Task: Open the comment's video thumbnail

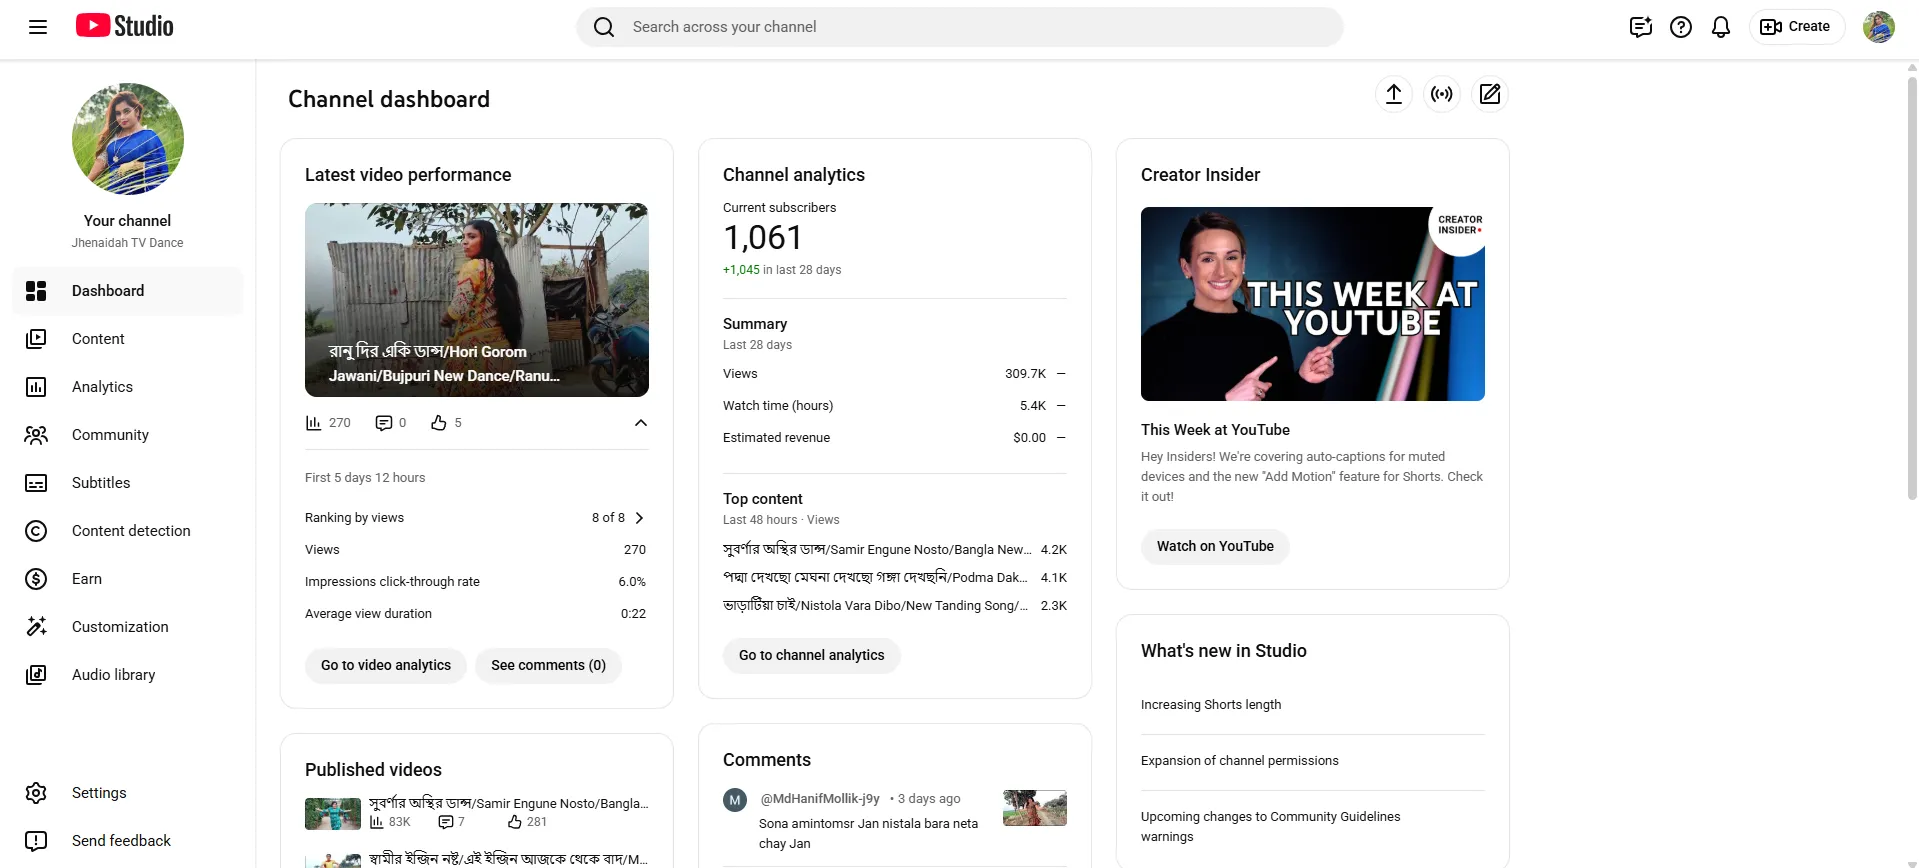Action: 1035,808
